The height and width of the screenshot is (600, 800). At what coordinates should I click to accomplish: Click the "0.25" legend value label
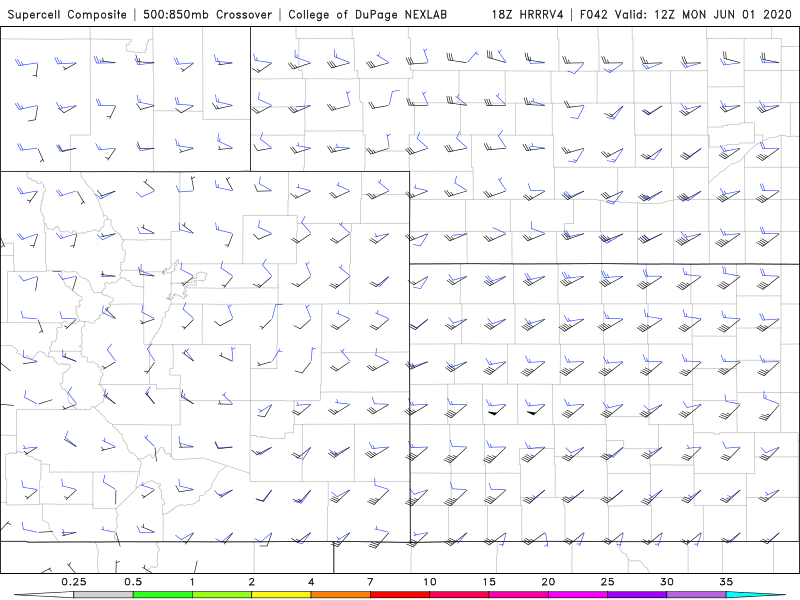point(74,582)
